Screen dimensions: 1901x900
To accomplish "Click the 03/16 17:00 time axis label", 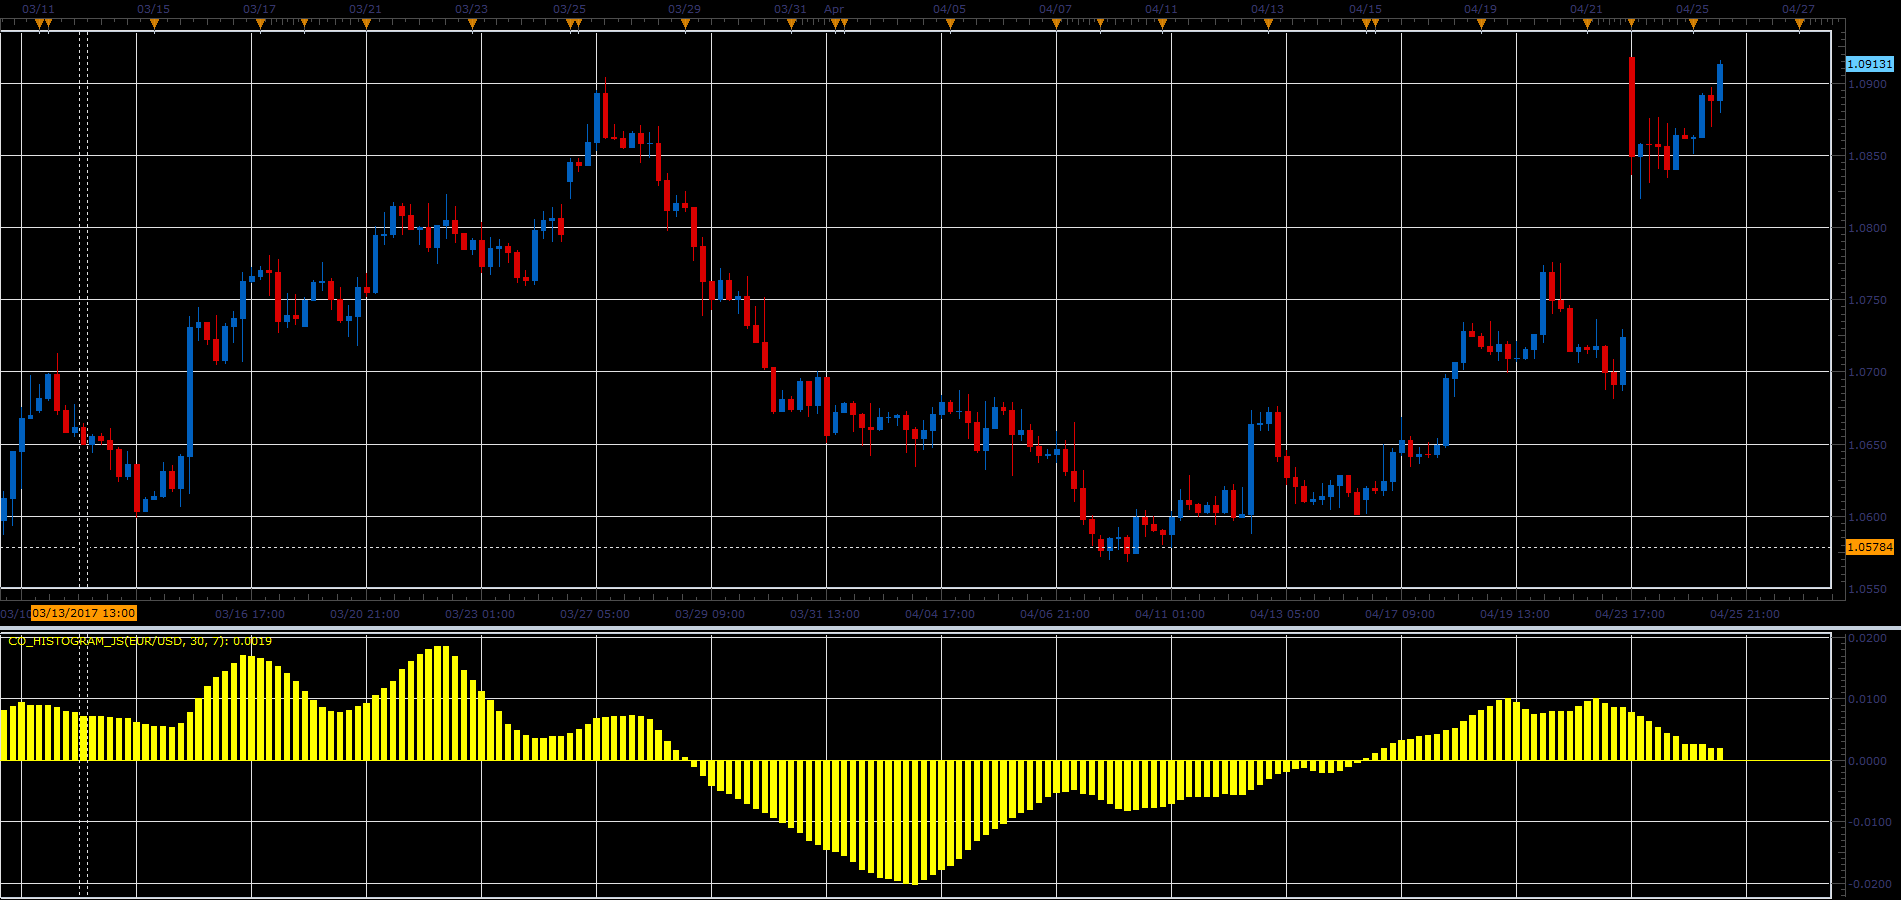I will point(250,614).
